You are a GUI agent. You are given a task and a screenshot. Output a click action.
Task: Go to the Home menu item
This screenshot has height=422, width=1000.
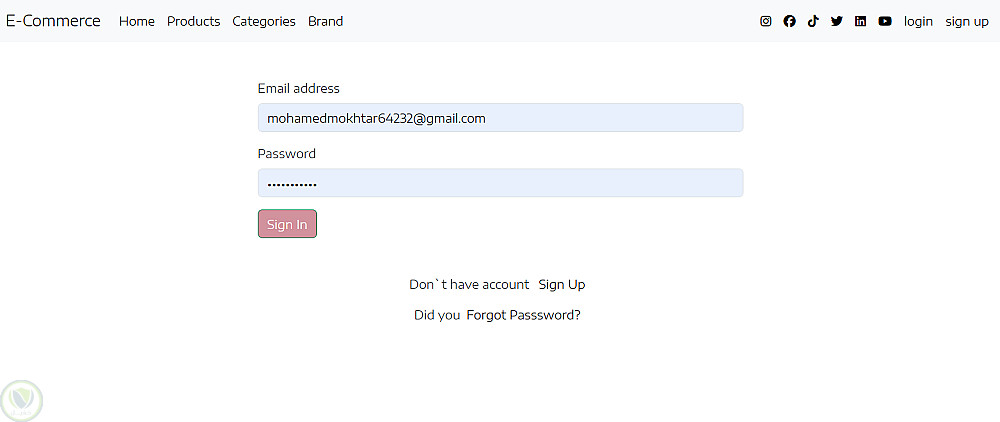point(137,21)
